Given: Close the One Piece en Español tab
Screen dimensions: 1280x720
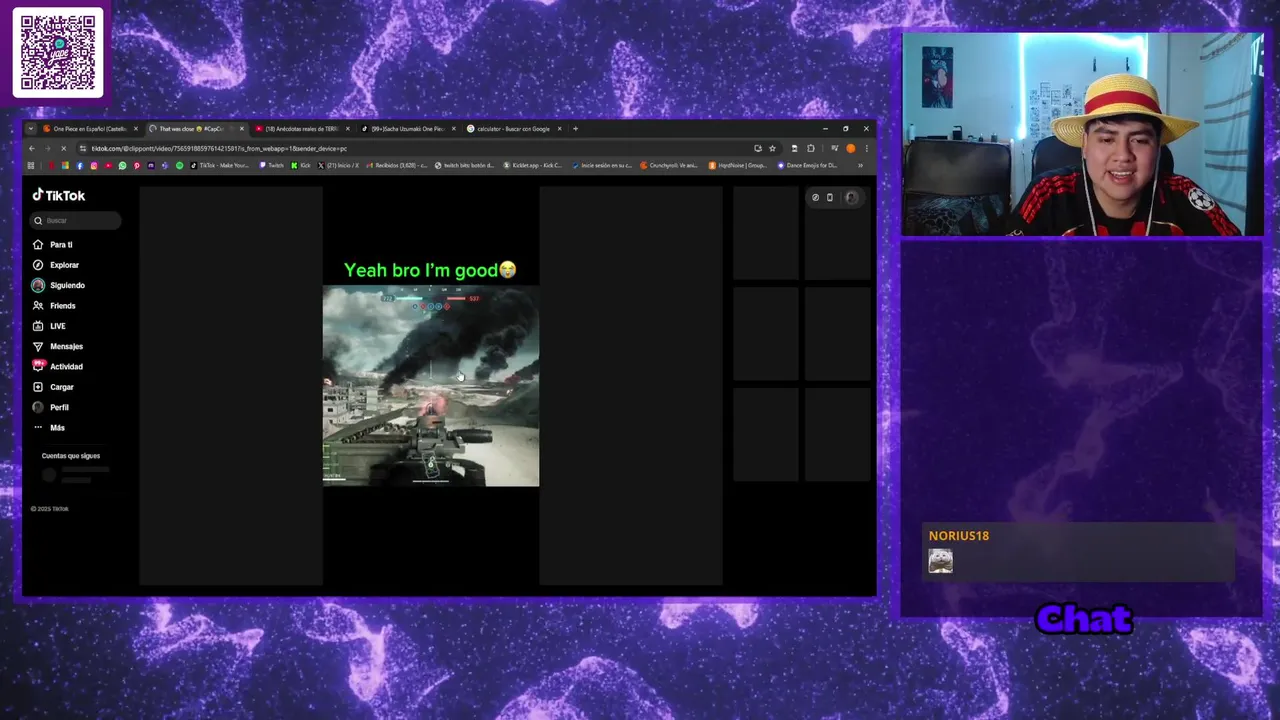Looking at the screenshot, I should tap(136, 129).
